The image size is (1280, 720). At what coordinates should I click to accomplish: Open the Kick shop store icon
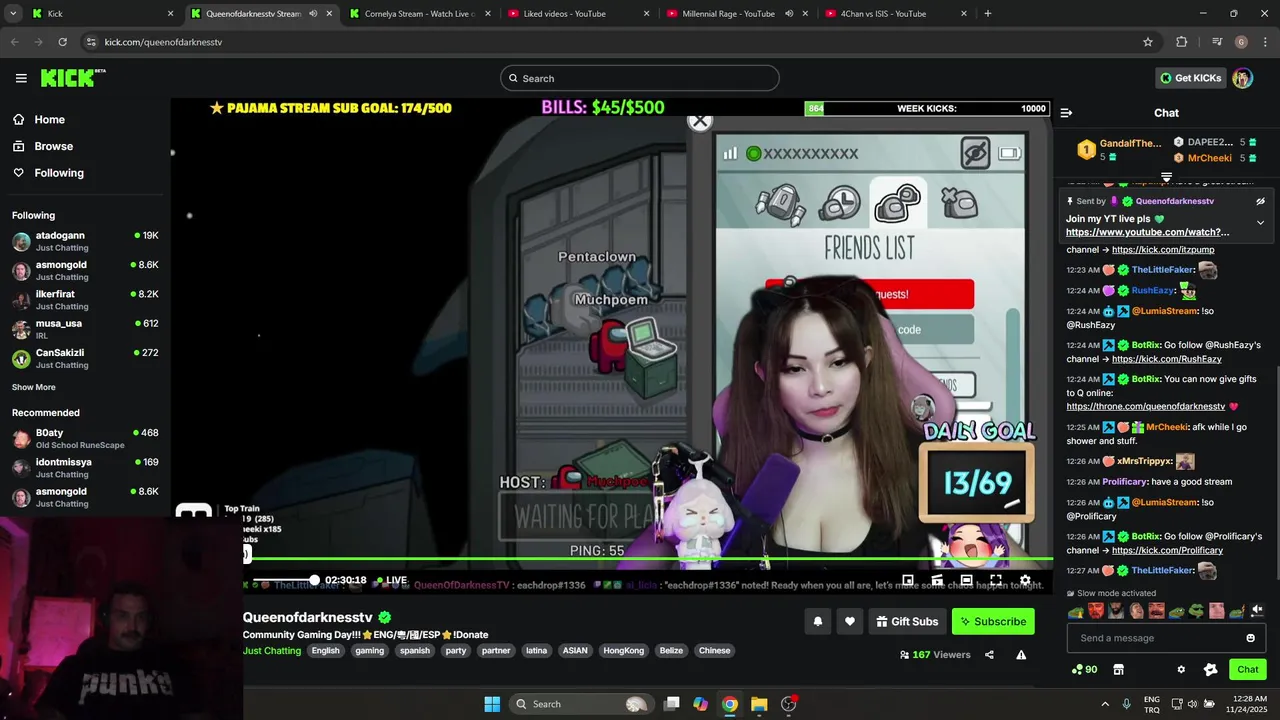click(1118, 669)
